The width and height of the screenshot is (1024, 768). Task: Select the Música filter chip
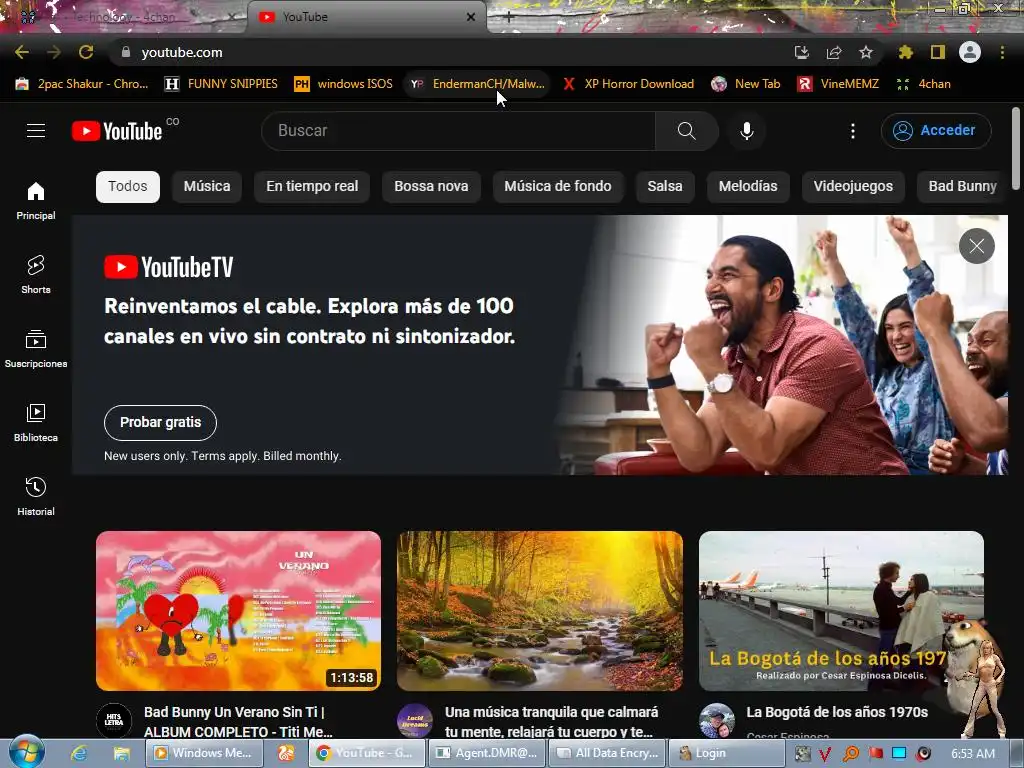click(207, 187)
